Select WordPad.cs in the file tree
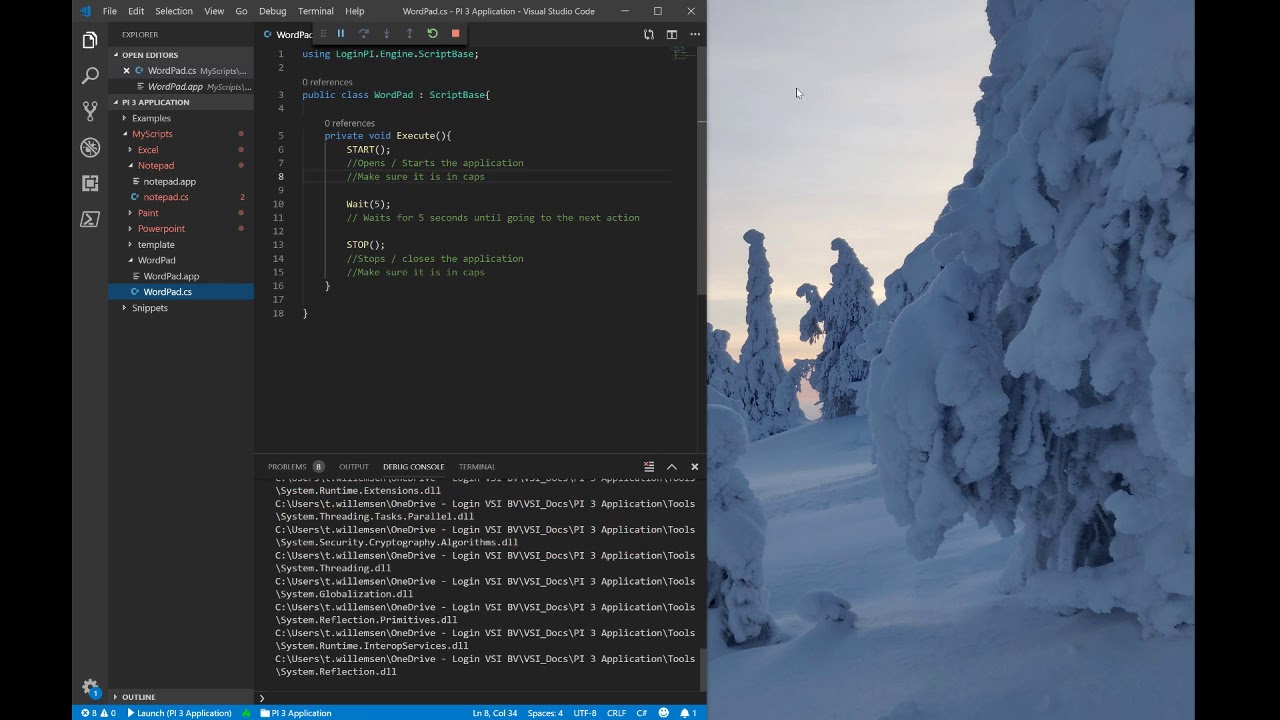The width and height of the screenshot is (1280, 720). tap(167, 292)
